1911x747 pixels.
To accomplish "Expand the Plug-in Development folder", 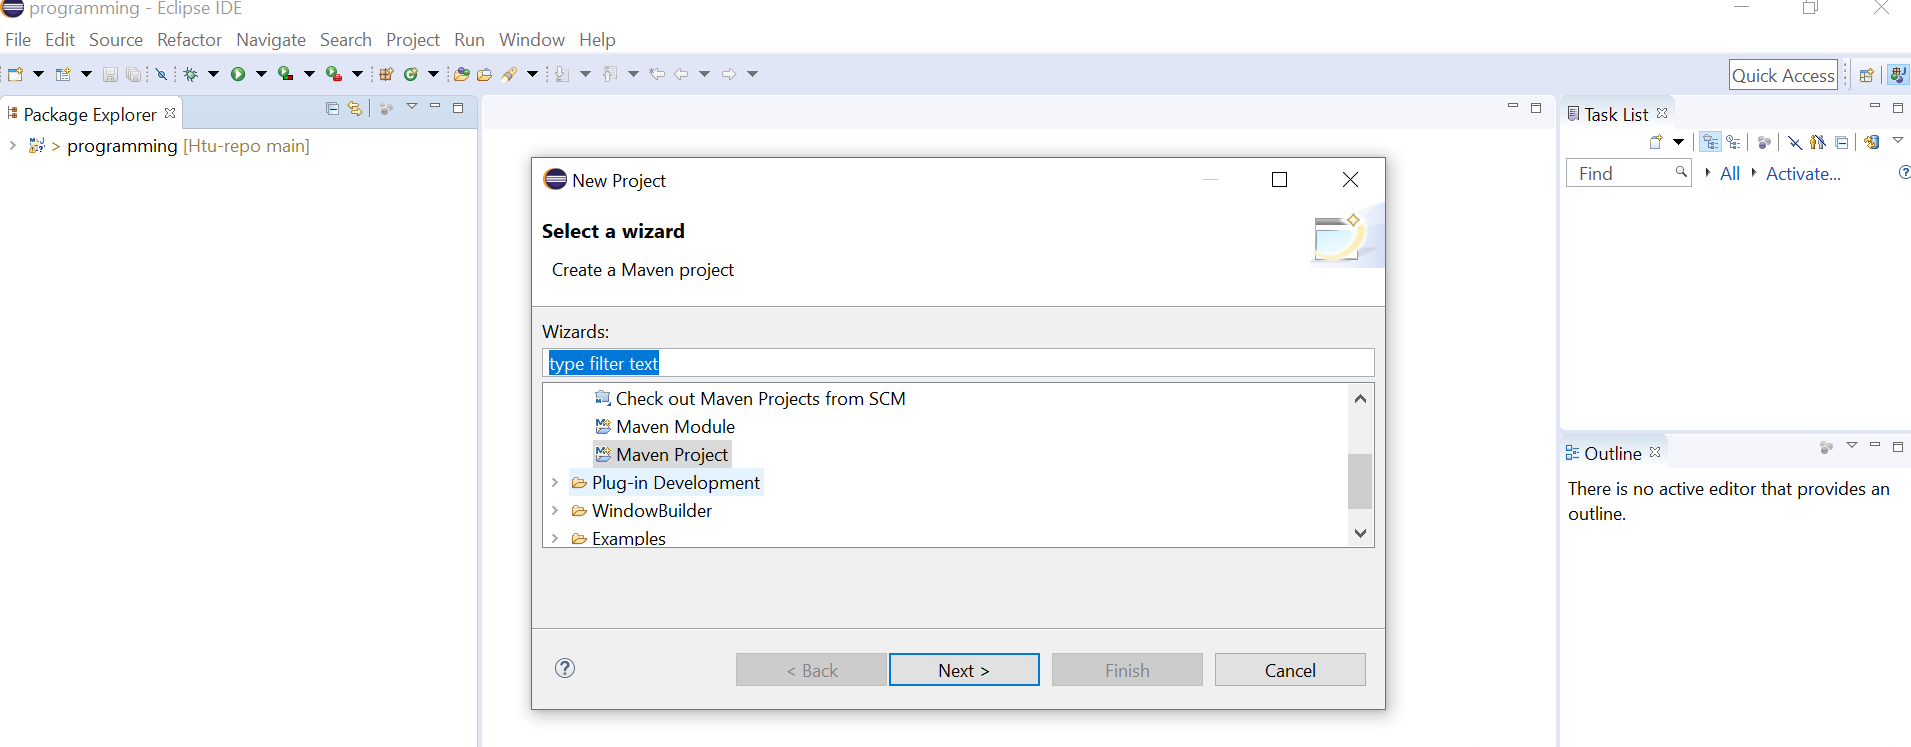I will pos(555,483).
